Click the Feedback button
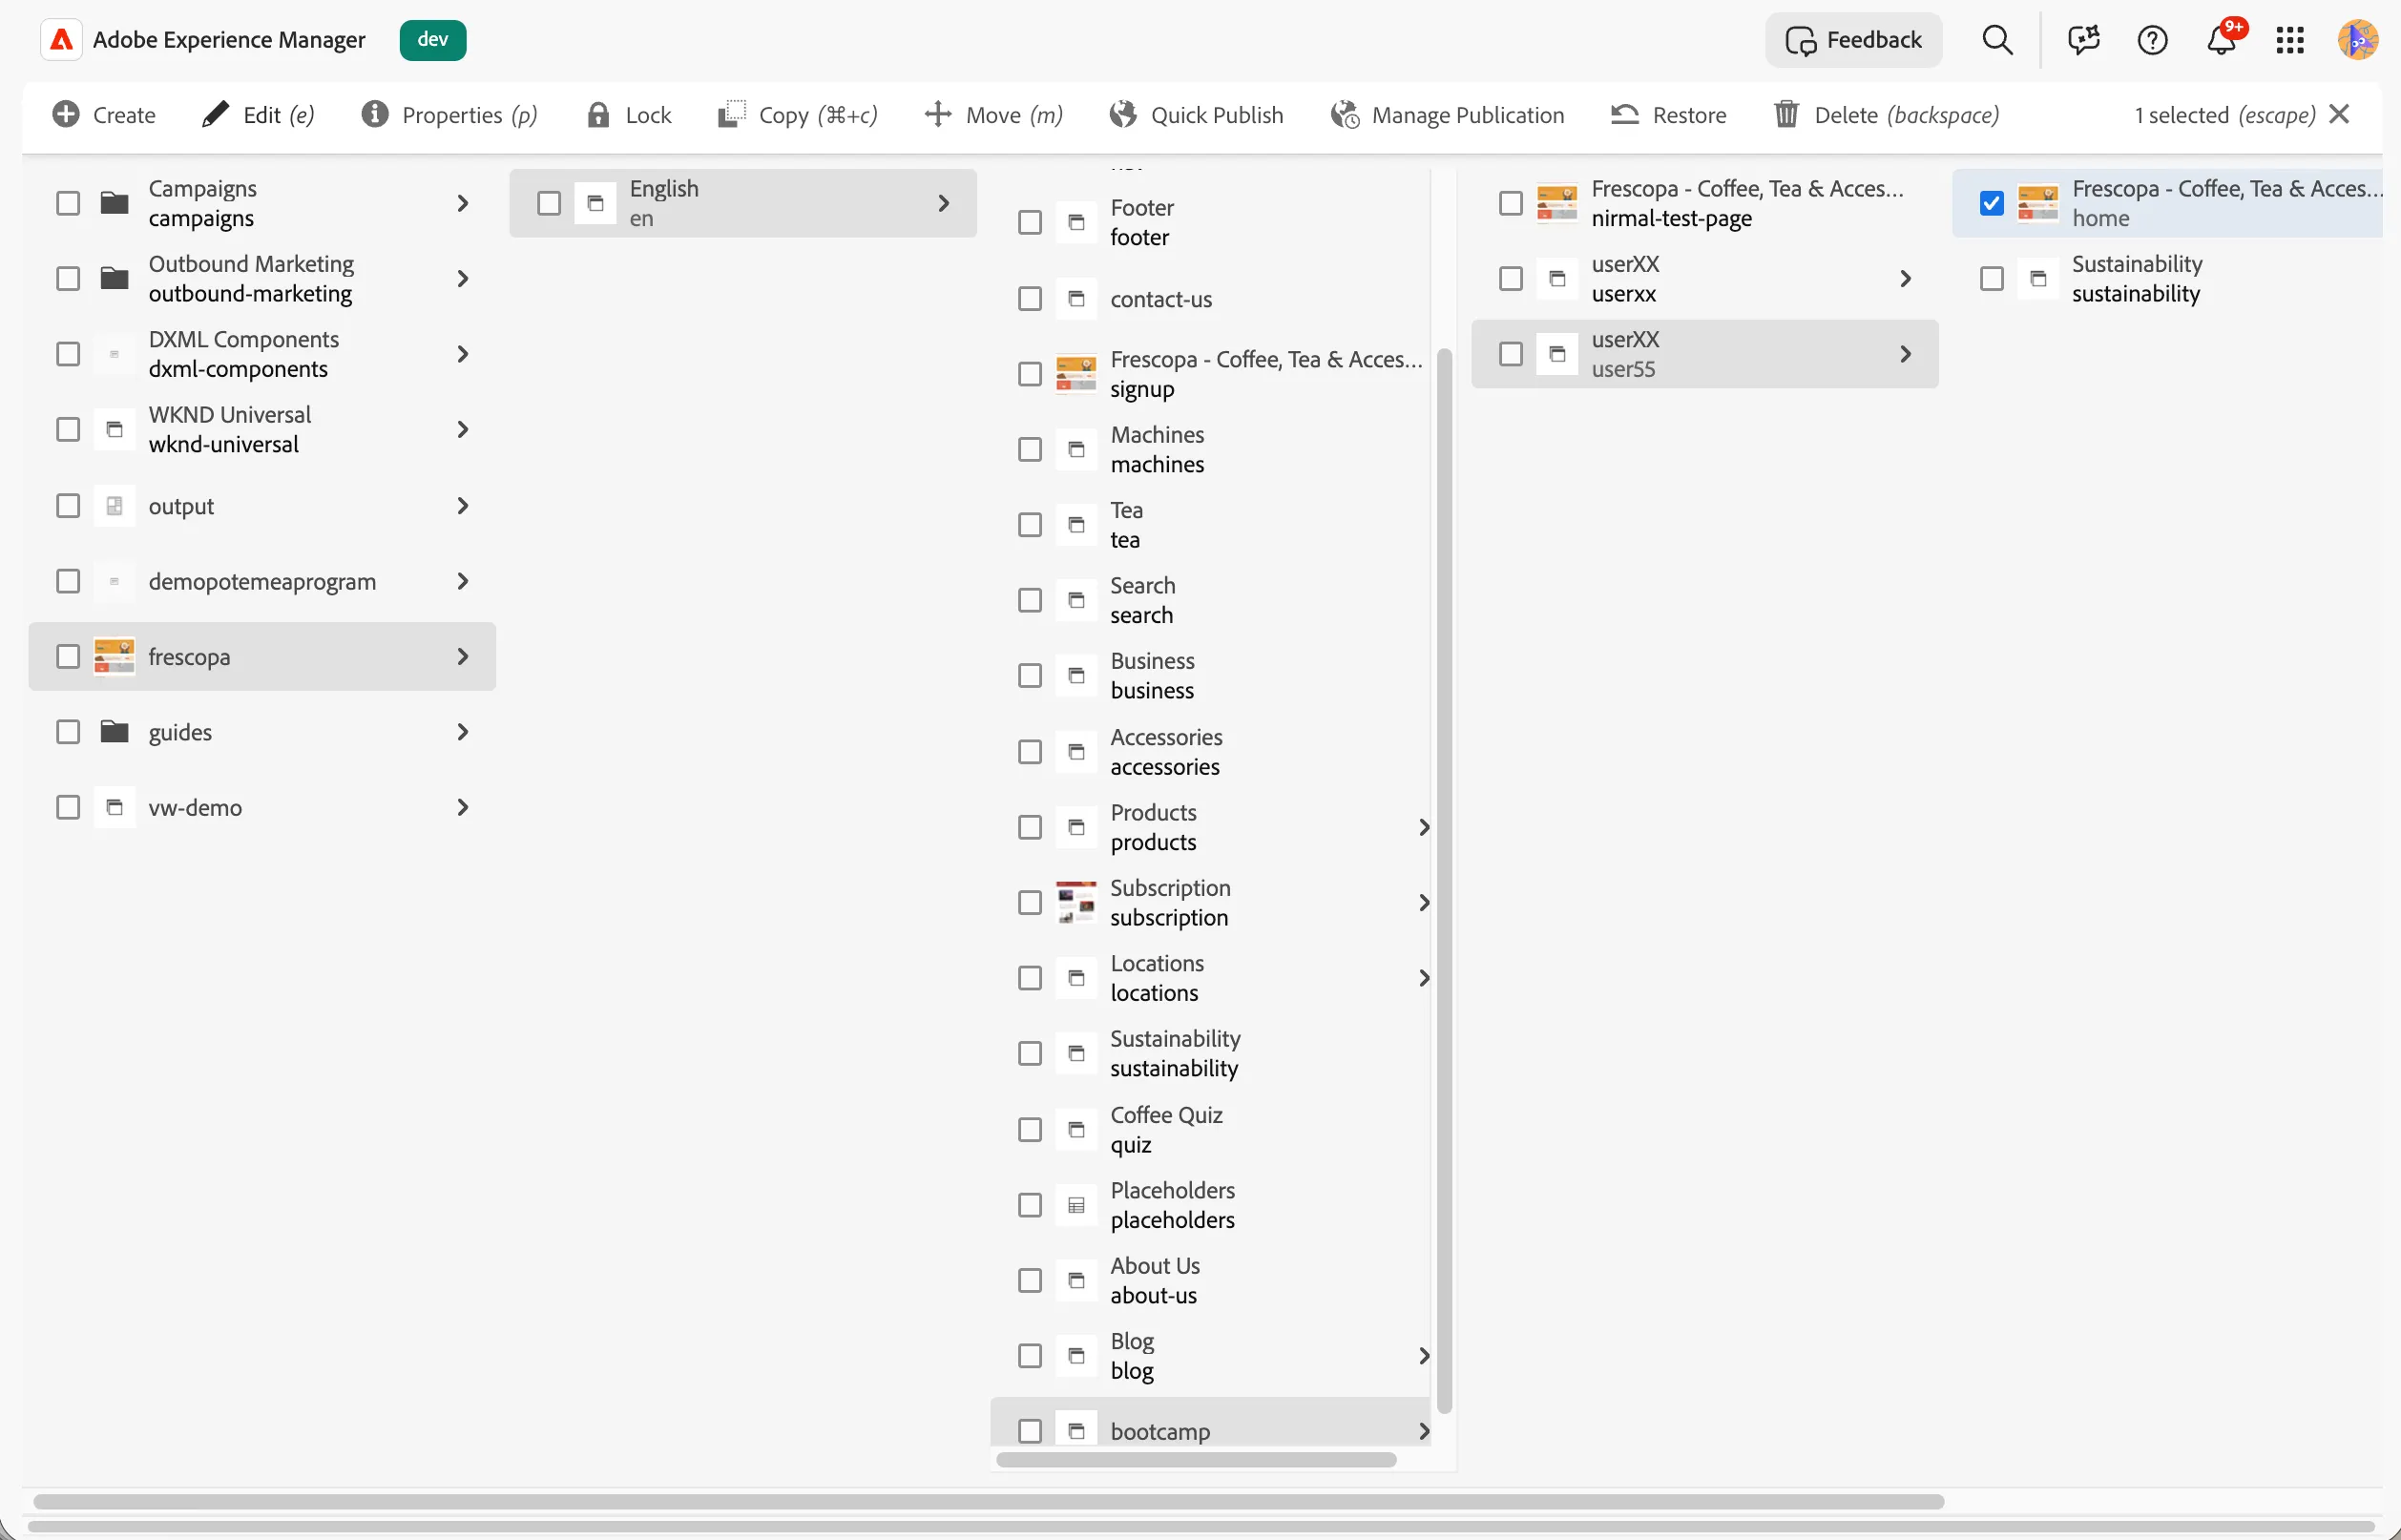Screen dimensions: 2401x1540 click(x=1853, y=40)
